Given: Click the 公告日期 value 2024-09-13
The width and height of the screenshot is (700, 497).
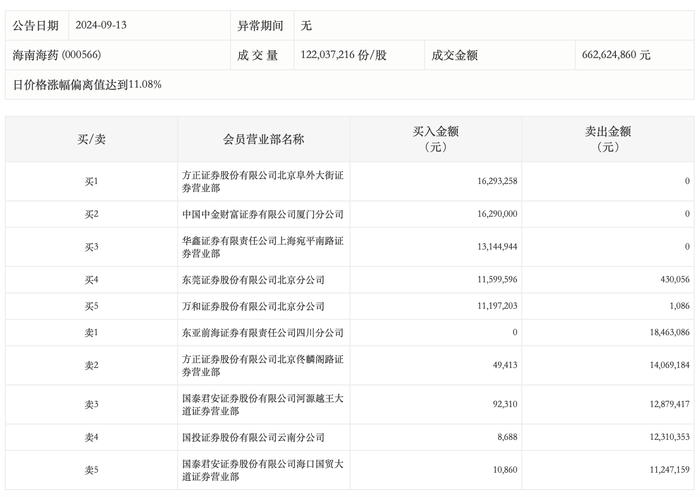Looking at the screenshot, I should point(101,25).
